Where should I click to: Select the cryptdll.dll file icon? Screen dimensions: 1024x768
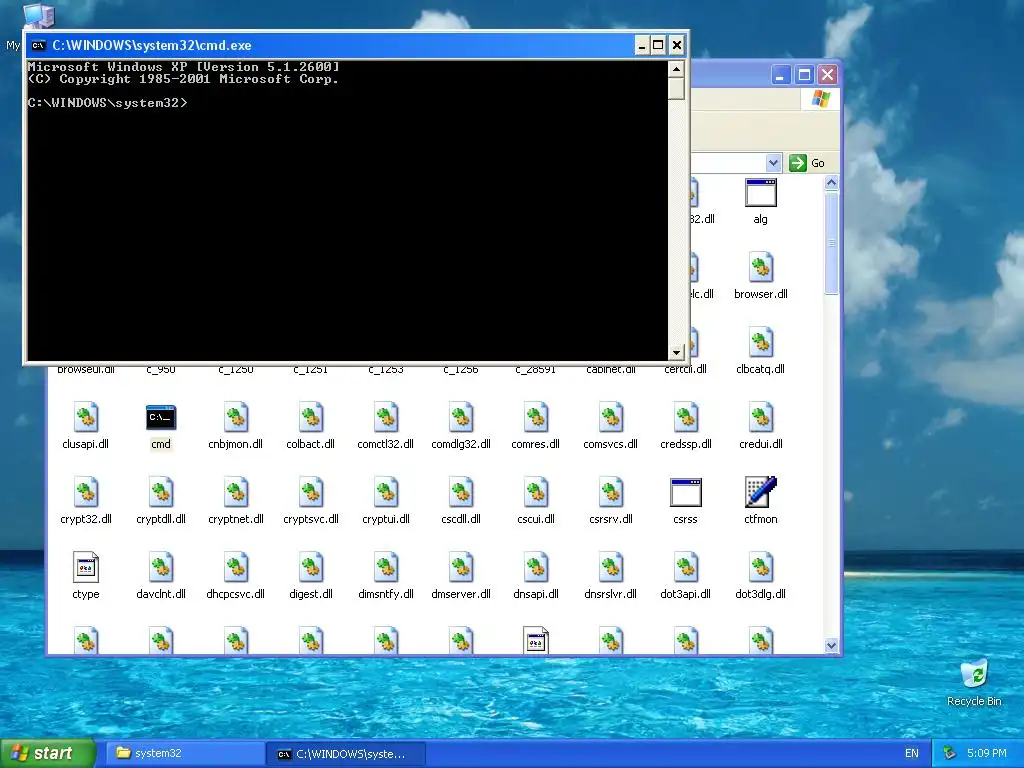[161, 493]
